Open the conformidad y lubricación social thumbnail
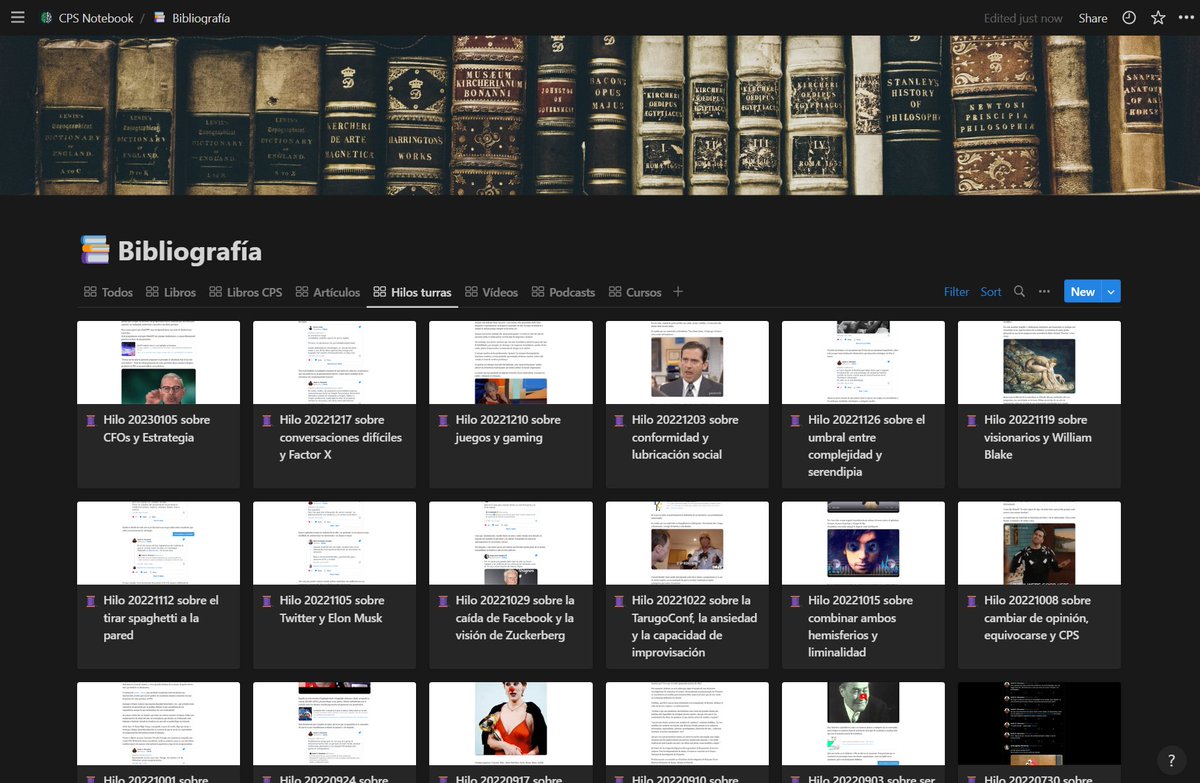Screen dimensions: 1200x783 687,362
